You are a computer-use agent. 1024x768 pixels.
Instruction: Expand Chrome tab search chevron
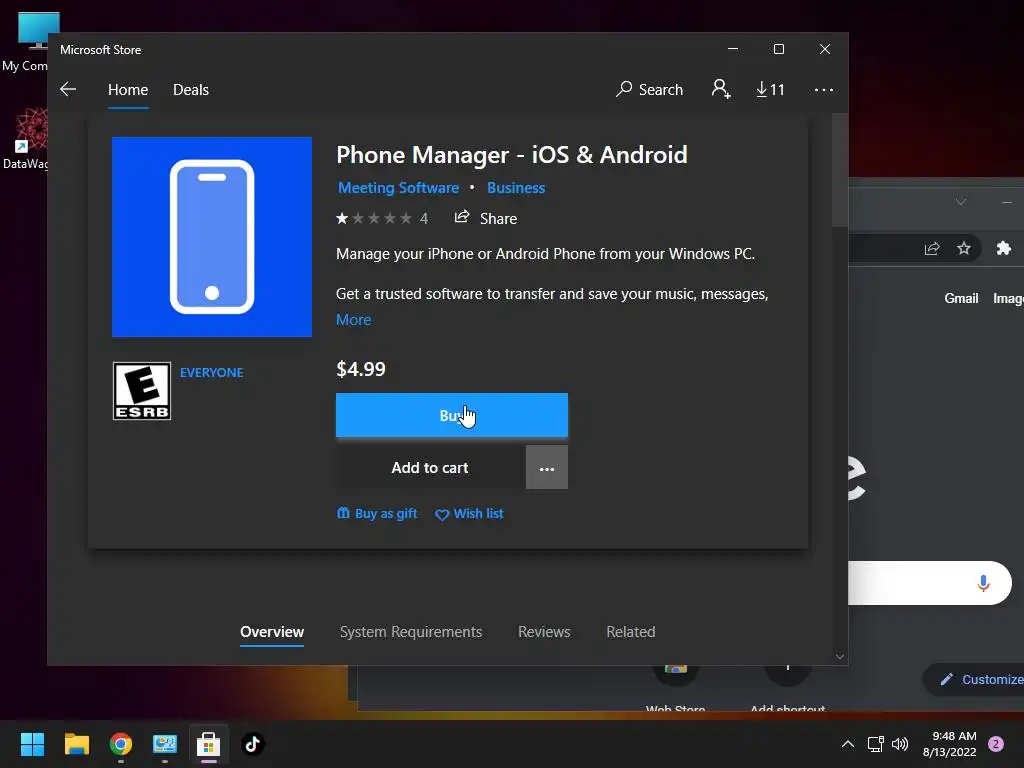[x=961, y=202]
